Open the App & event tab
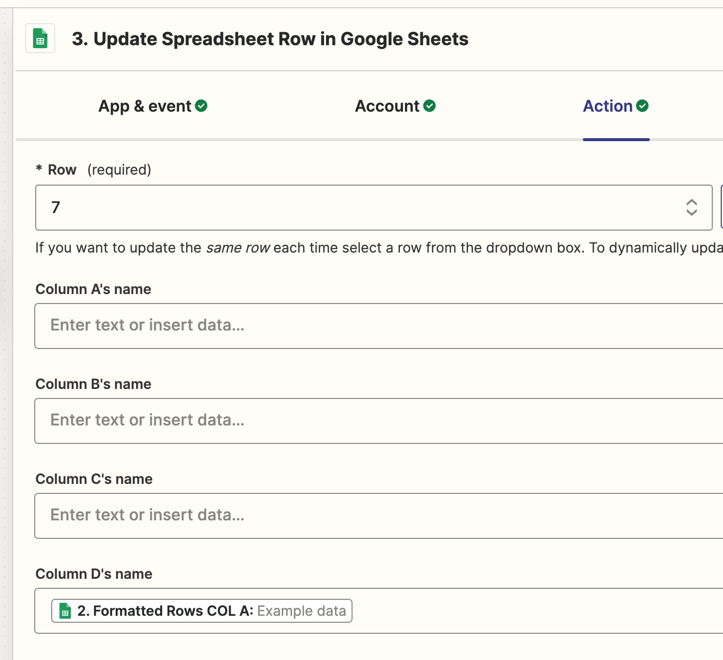This screenshot has height=660, width=723. [x=153, y=106]
